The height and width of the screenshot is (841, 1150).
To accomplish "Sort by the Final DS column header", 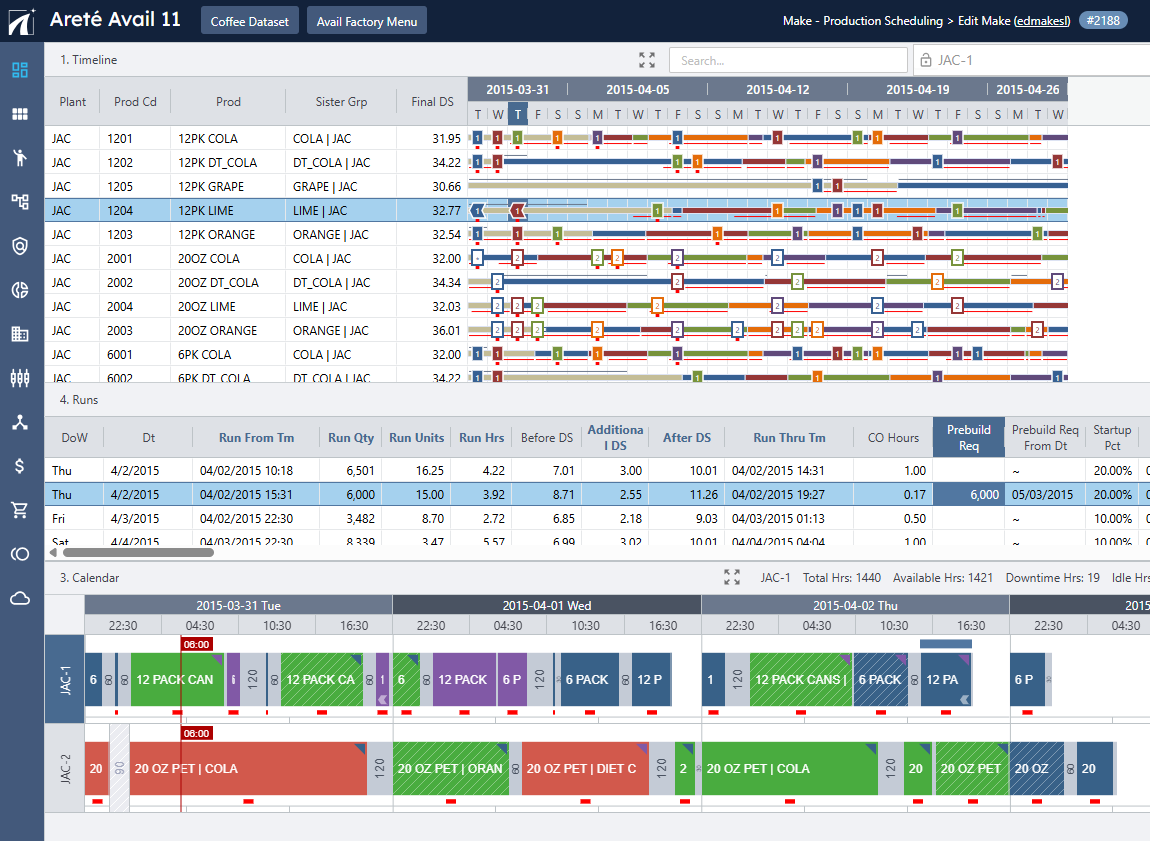I will pos(432,102).
